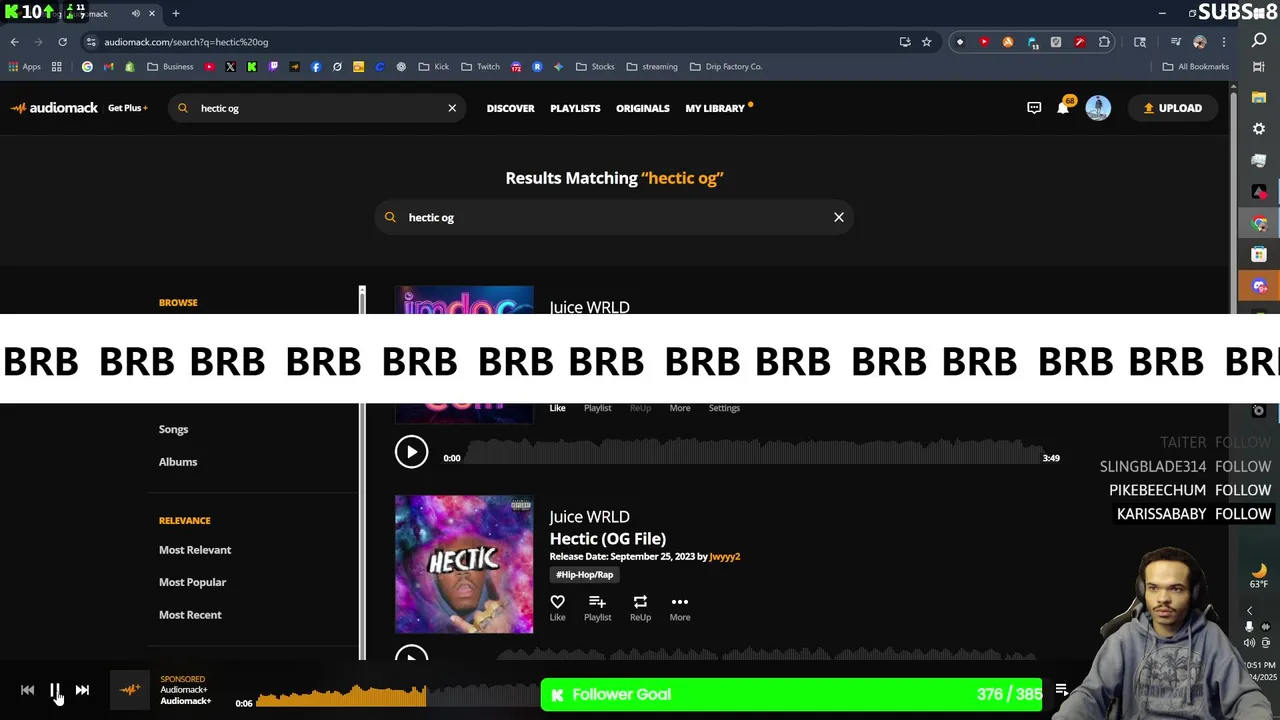Pause the currently playing track

tap(55, 690)
